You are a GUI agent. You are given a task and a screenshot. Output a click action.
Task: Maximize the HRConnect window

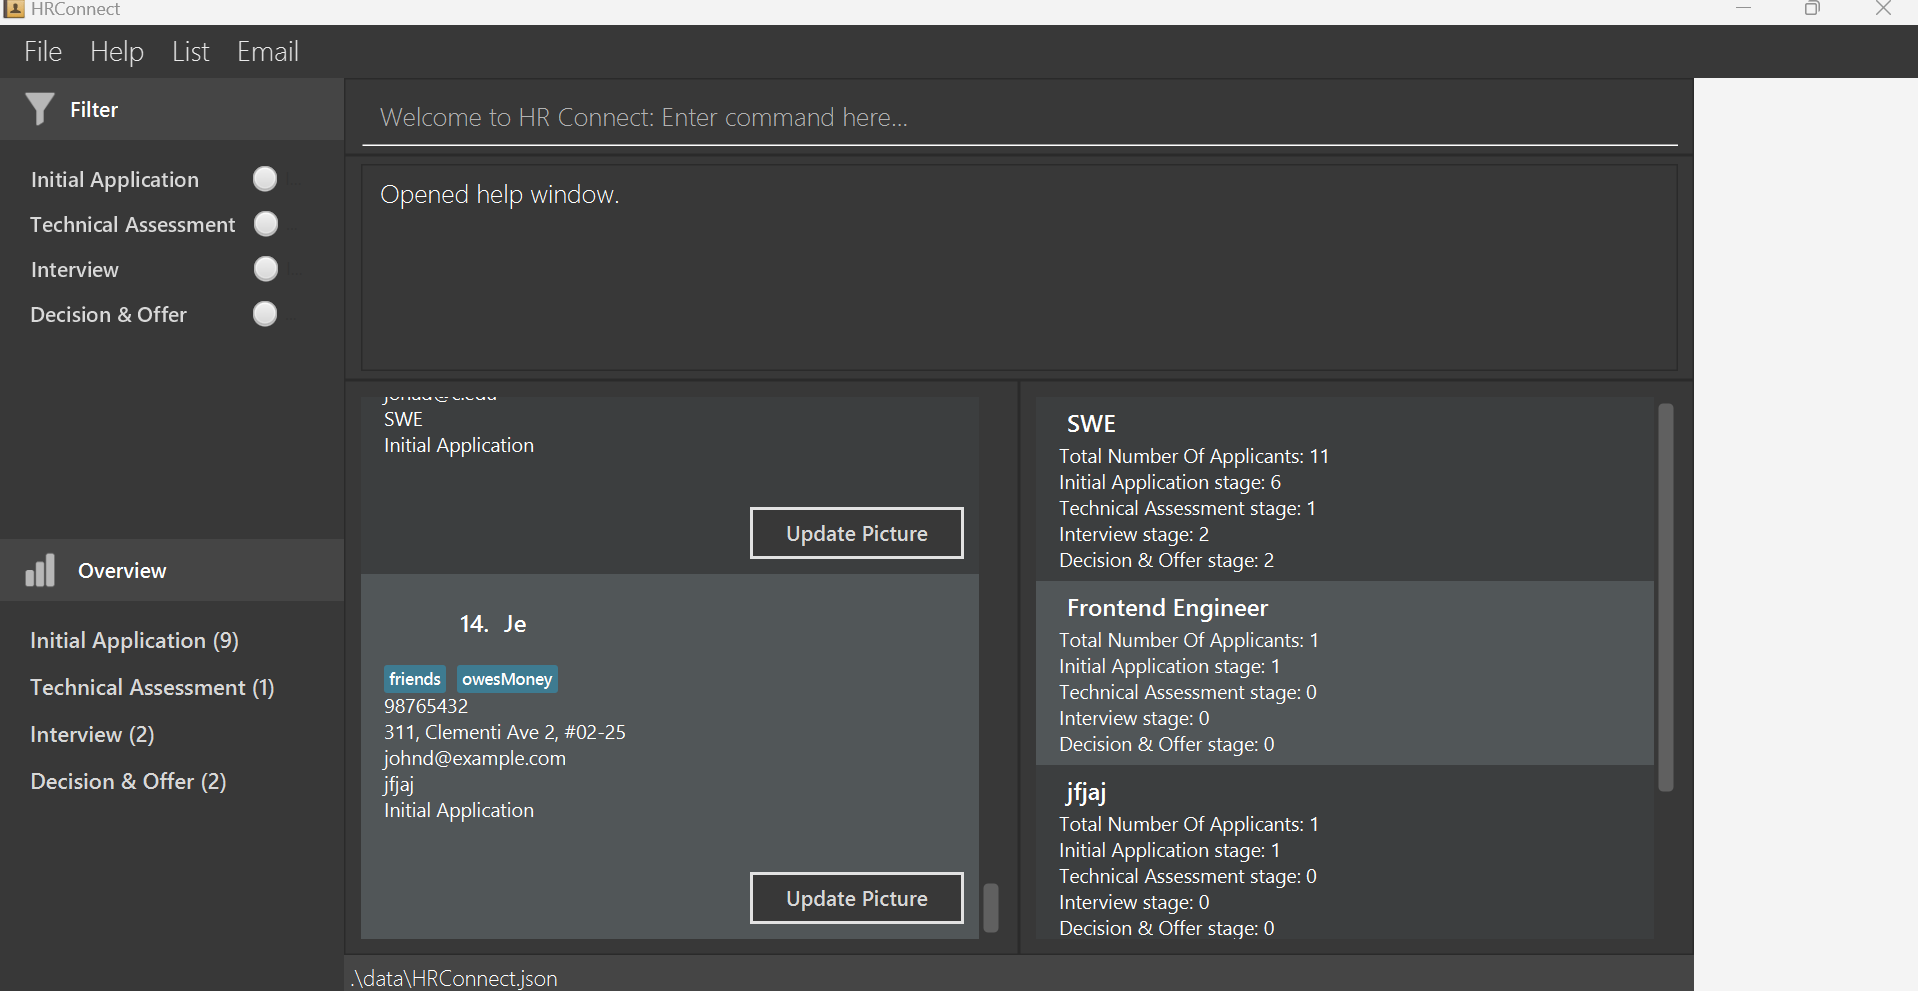point(1812,9)
